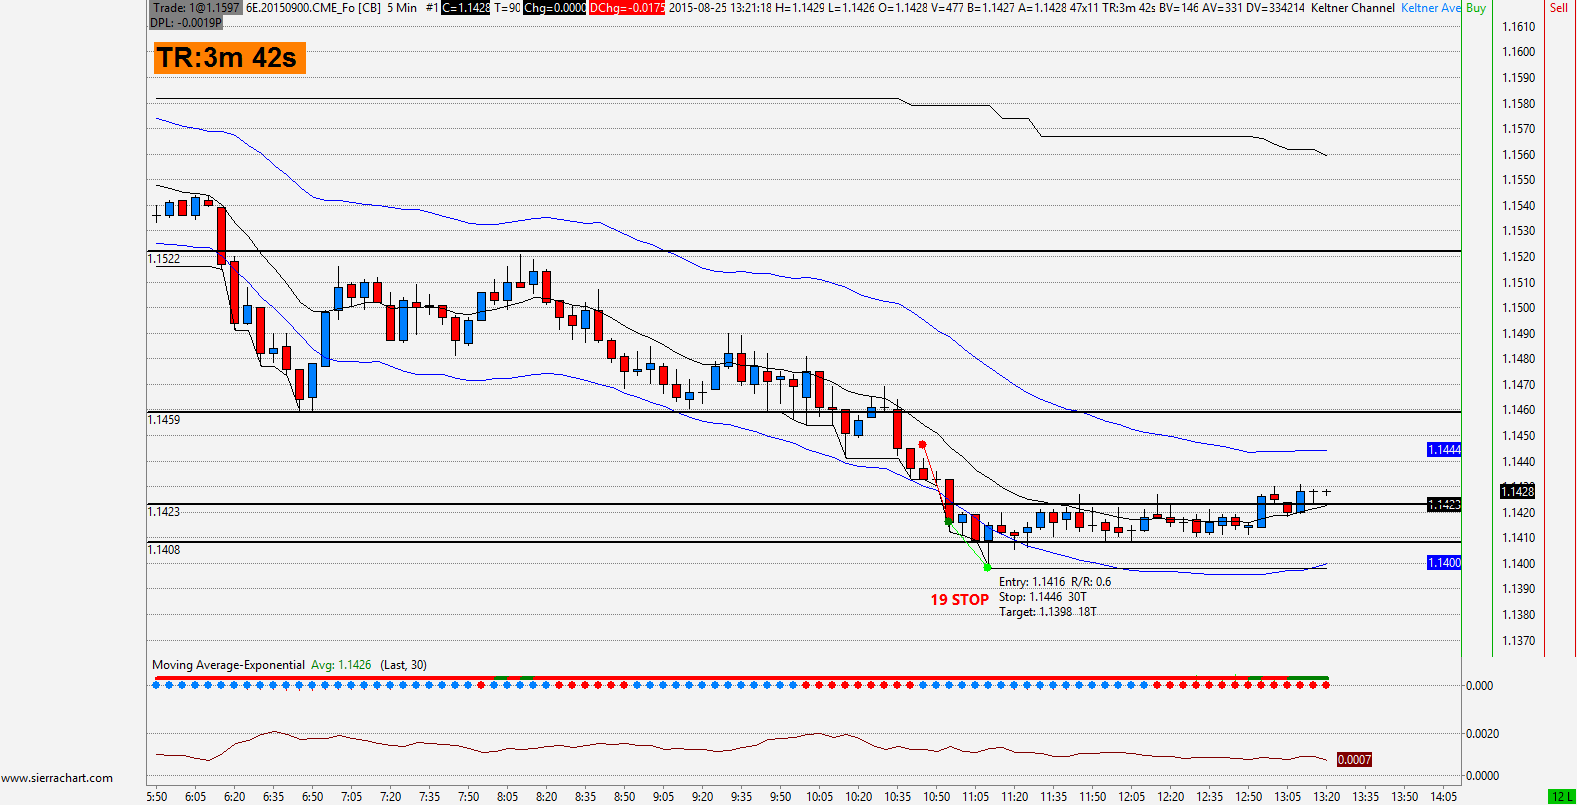Click the red trade entry dot marker
This screenshot has width=1577, height=805.
tap(922, 445)
